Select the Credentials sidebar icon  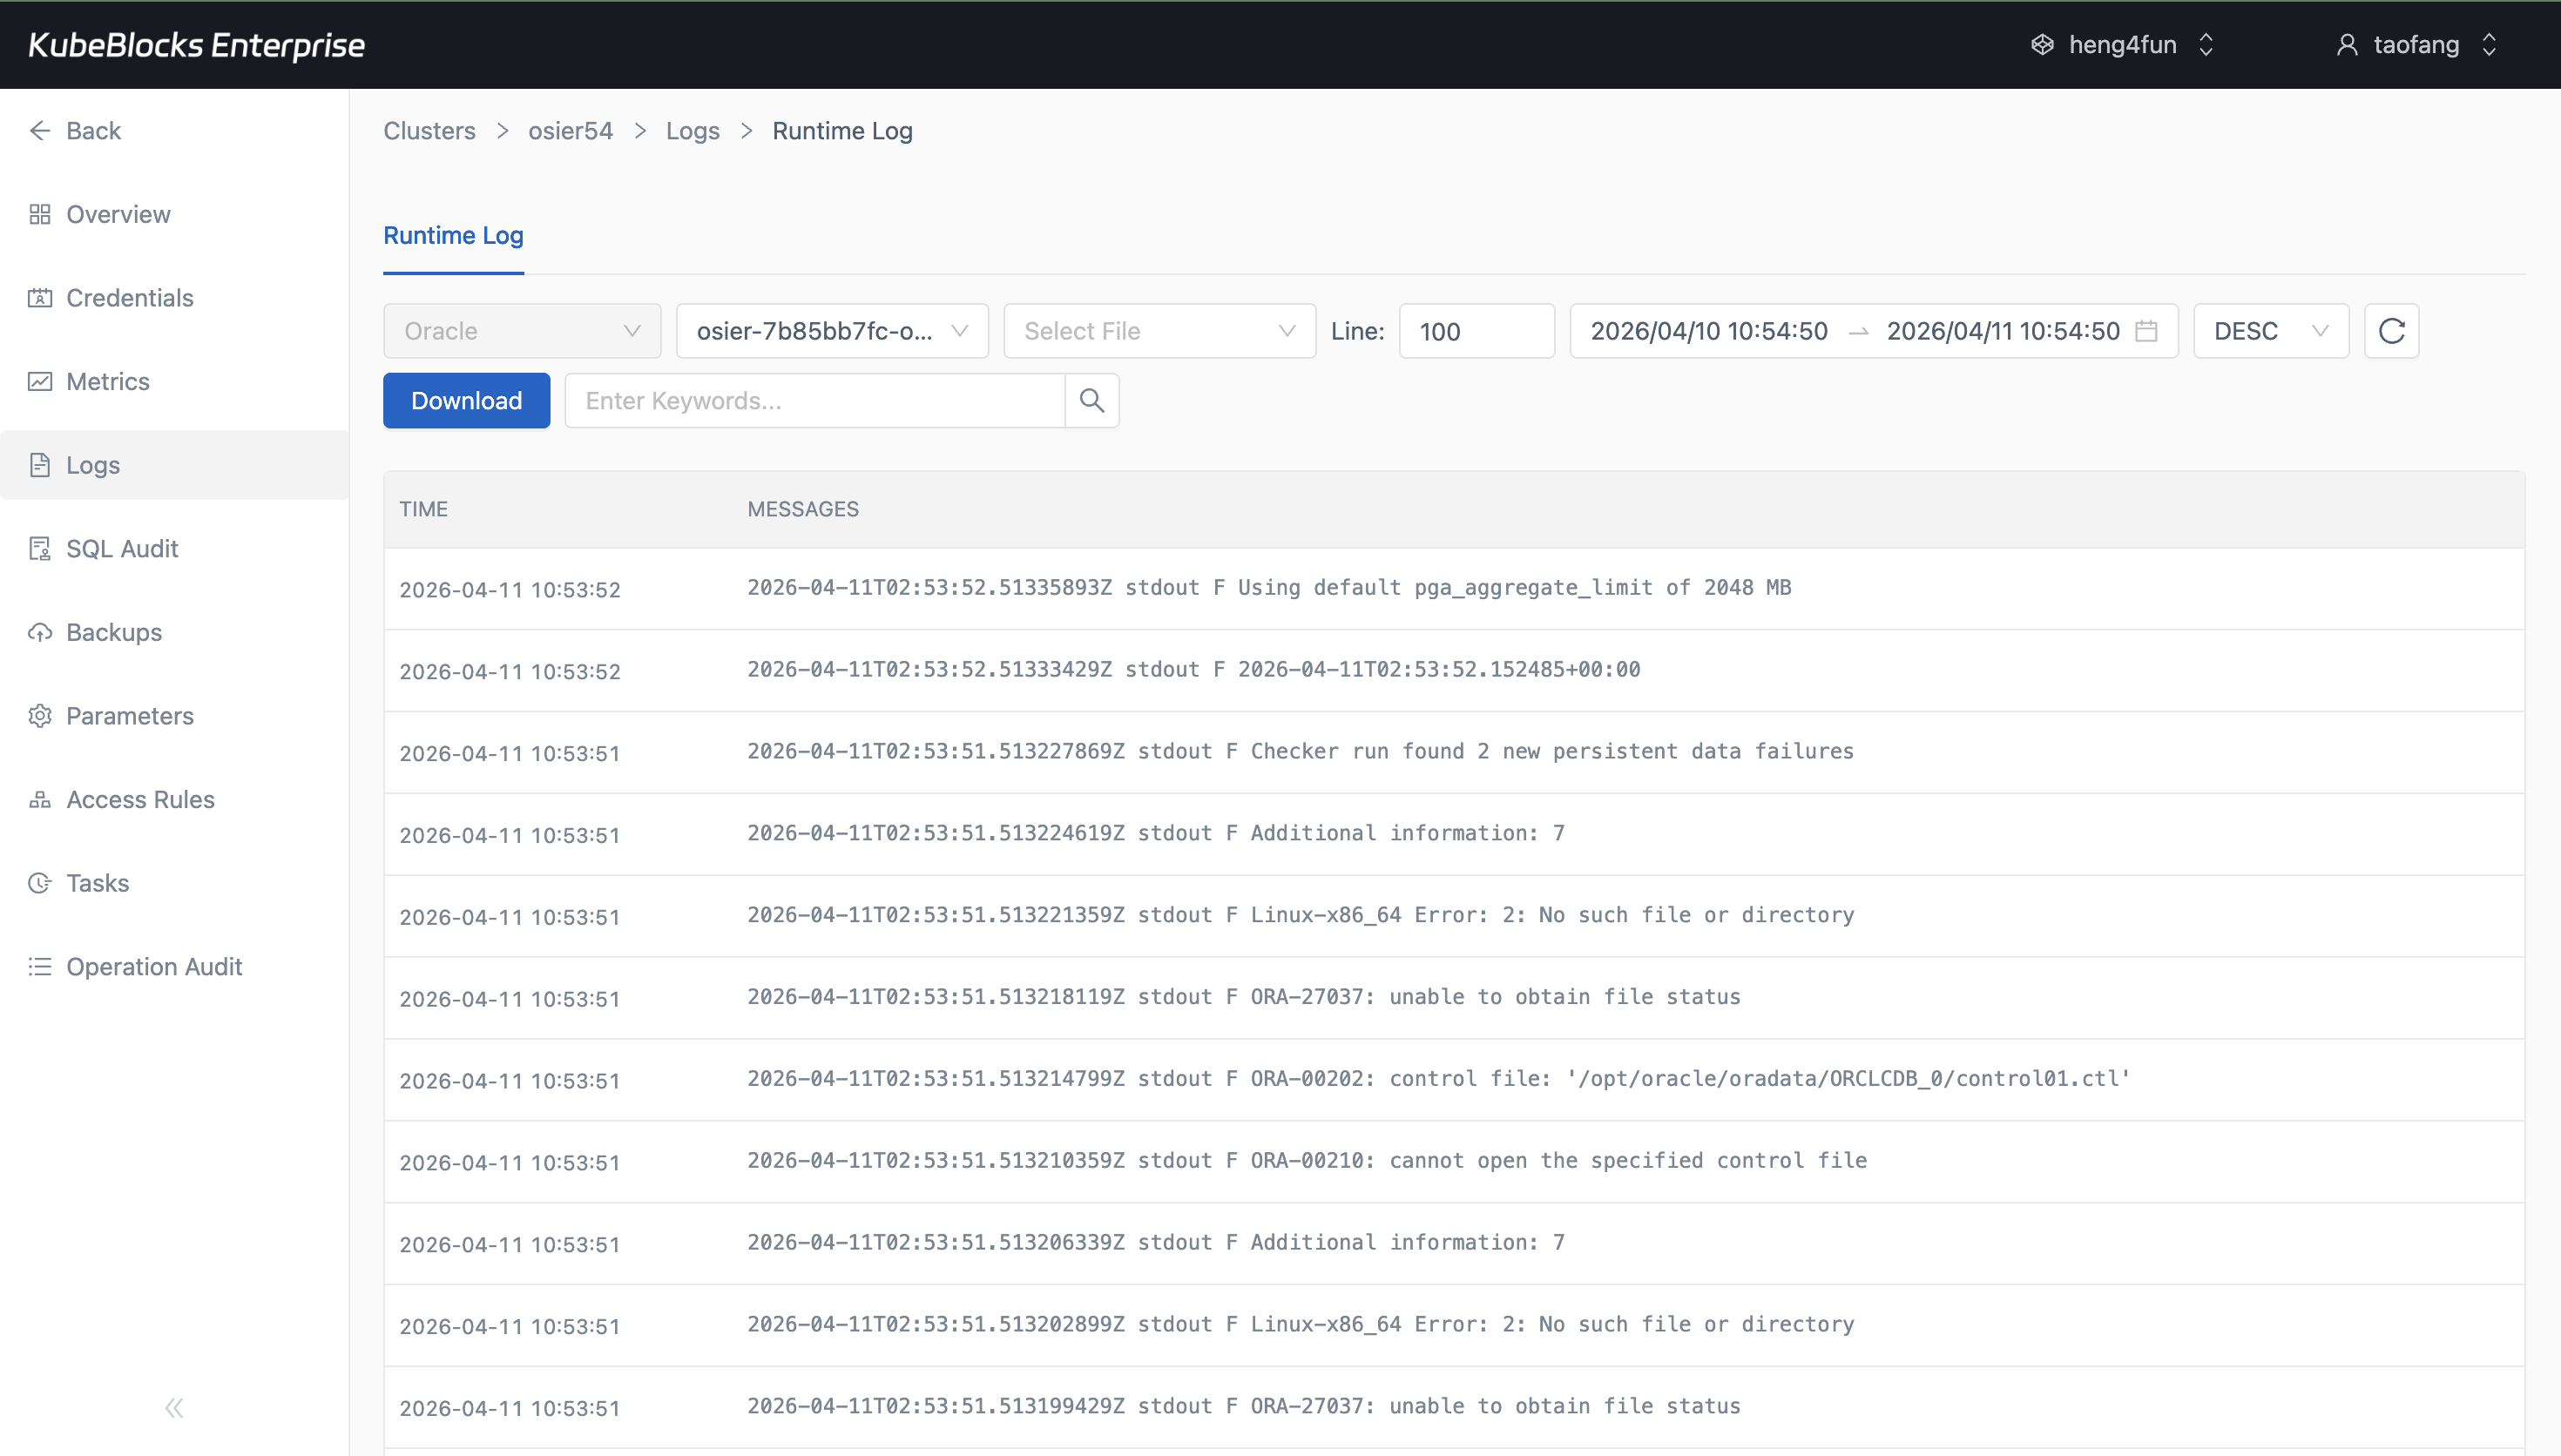click(40, 297)
